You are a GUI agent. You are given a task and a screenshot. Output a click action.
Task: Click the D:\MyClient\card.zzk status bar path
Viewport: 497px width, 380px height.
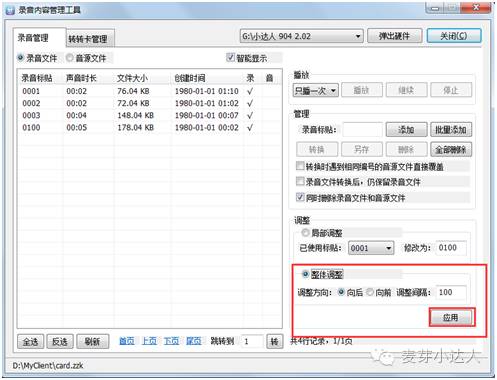pos(48,366)
